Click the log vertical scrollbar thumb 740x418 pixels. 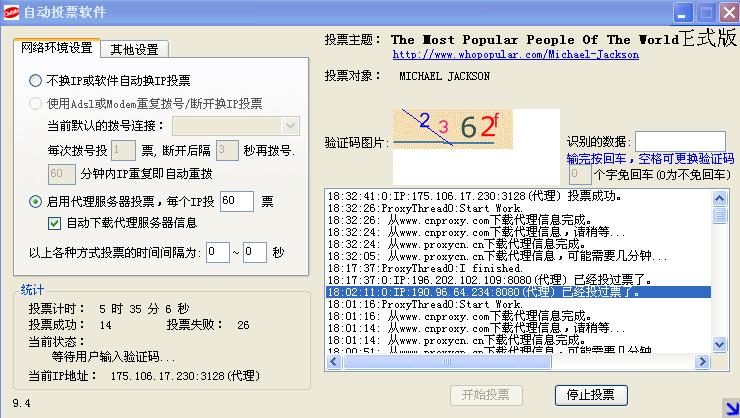[719, 215]
